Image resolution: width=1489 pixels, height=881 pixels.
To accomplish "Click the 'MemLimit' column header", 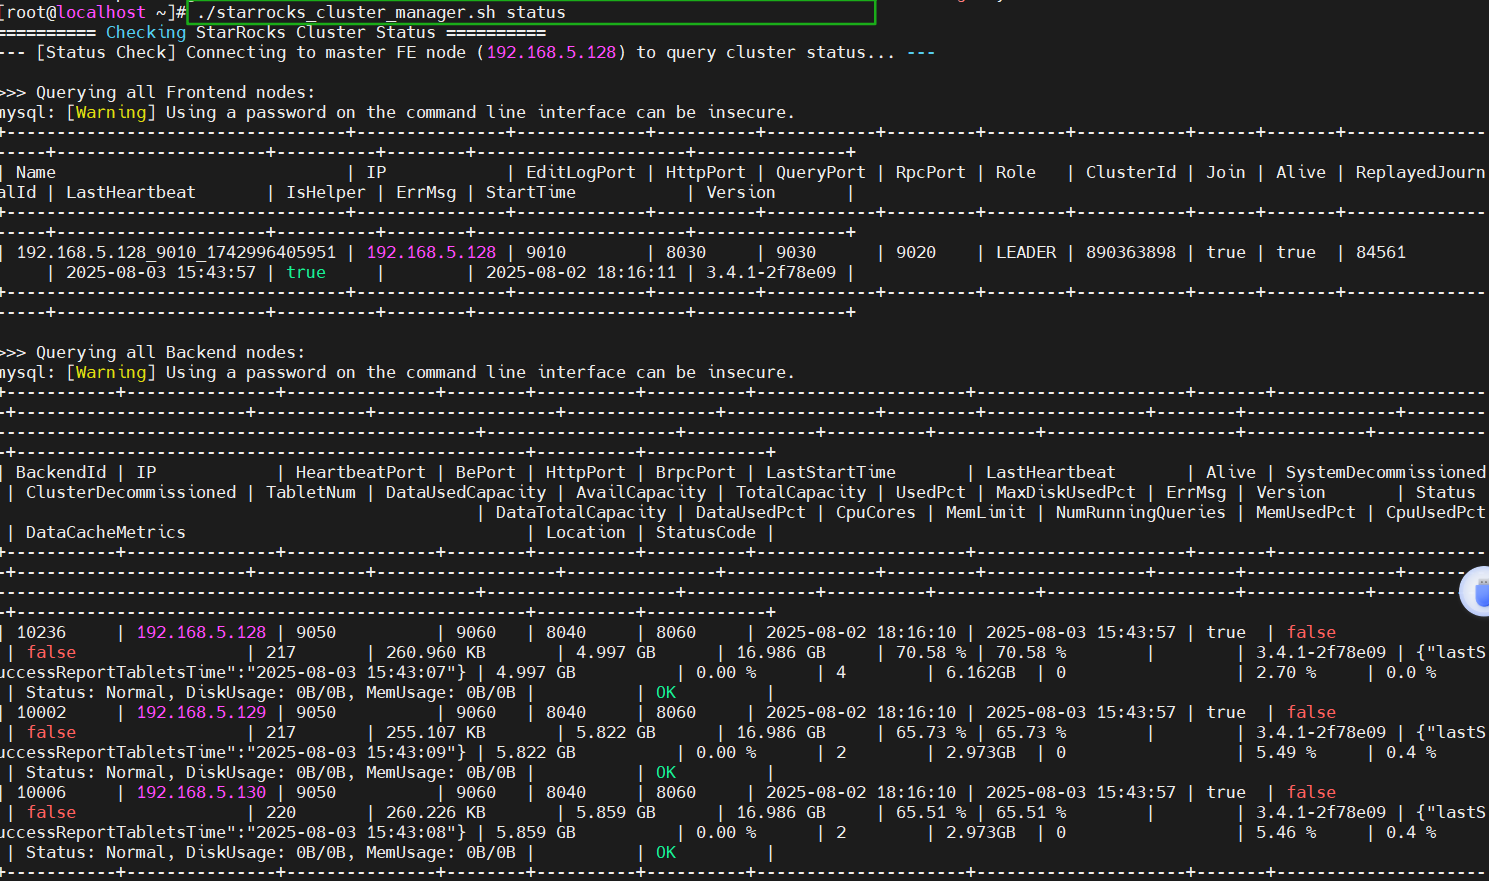I will tap(986, 512).
